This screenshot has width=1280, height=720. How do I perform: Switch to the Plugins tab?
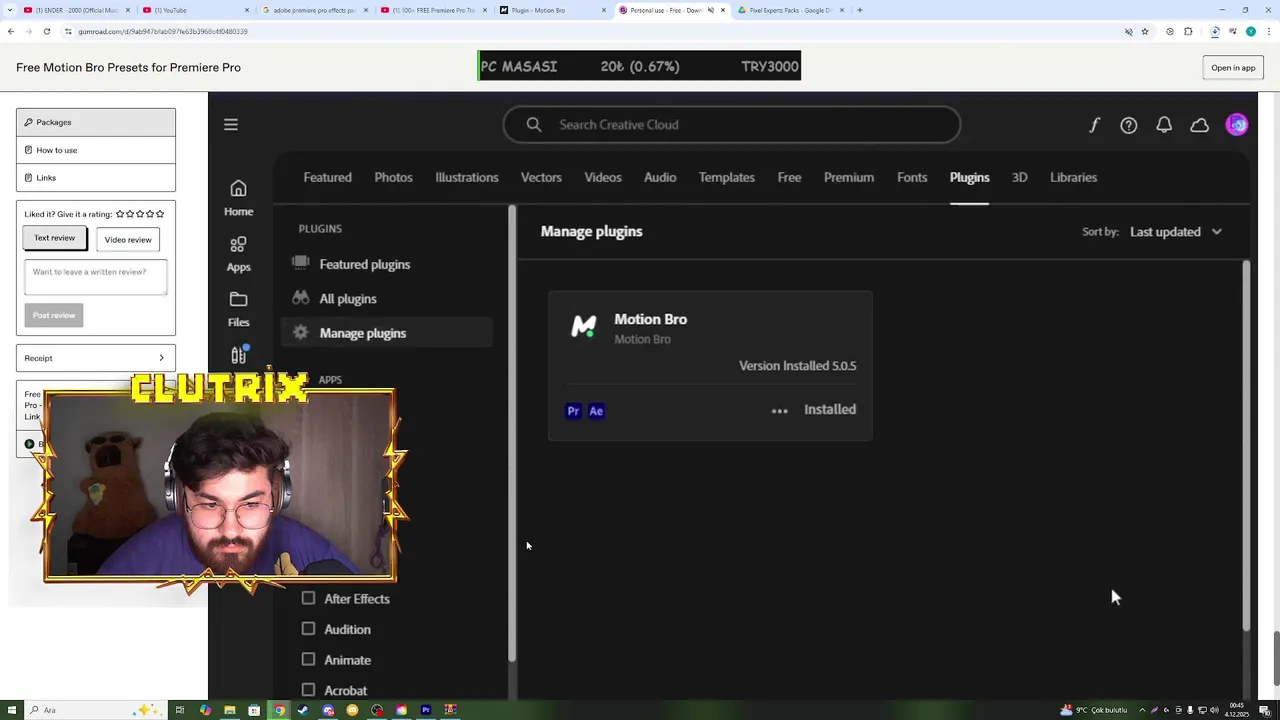click(969, 177)
